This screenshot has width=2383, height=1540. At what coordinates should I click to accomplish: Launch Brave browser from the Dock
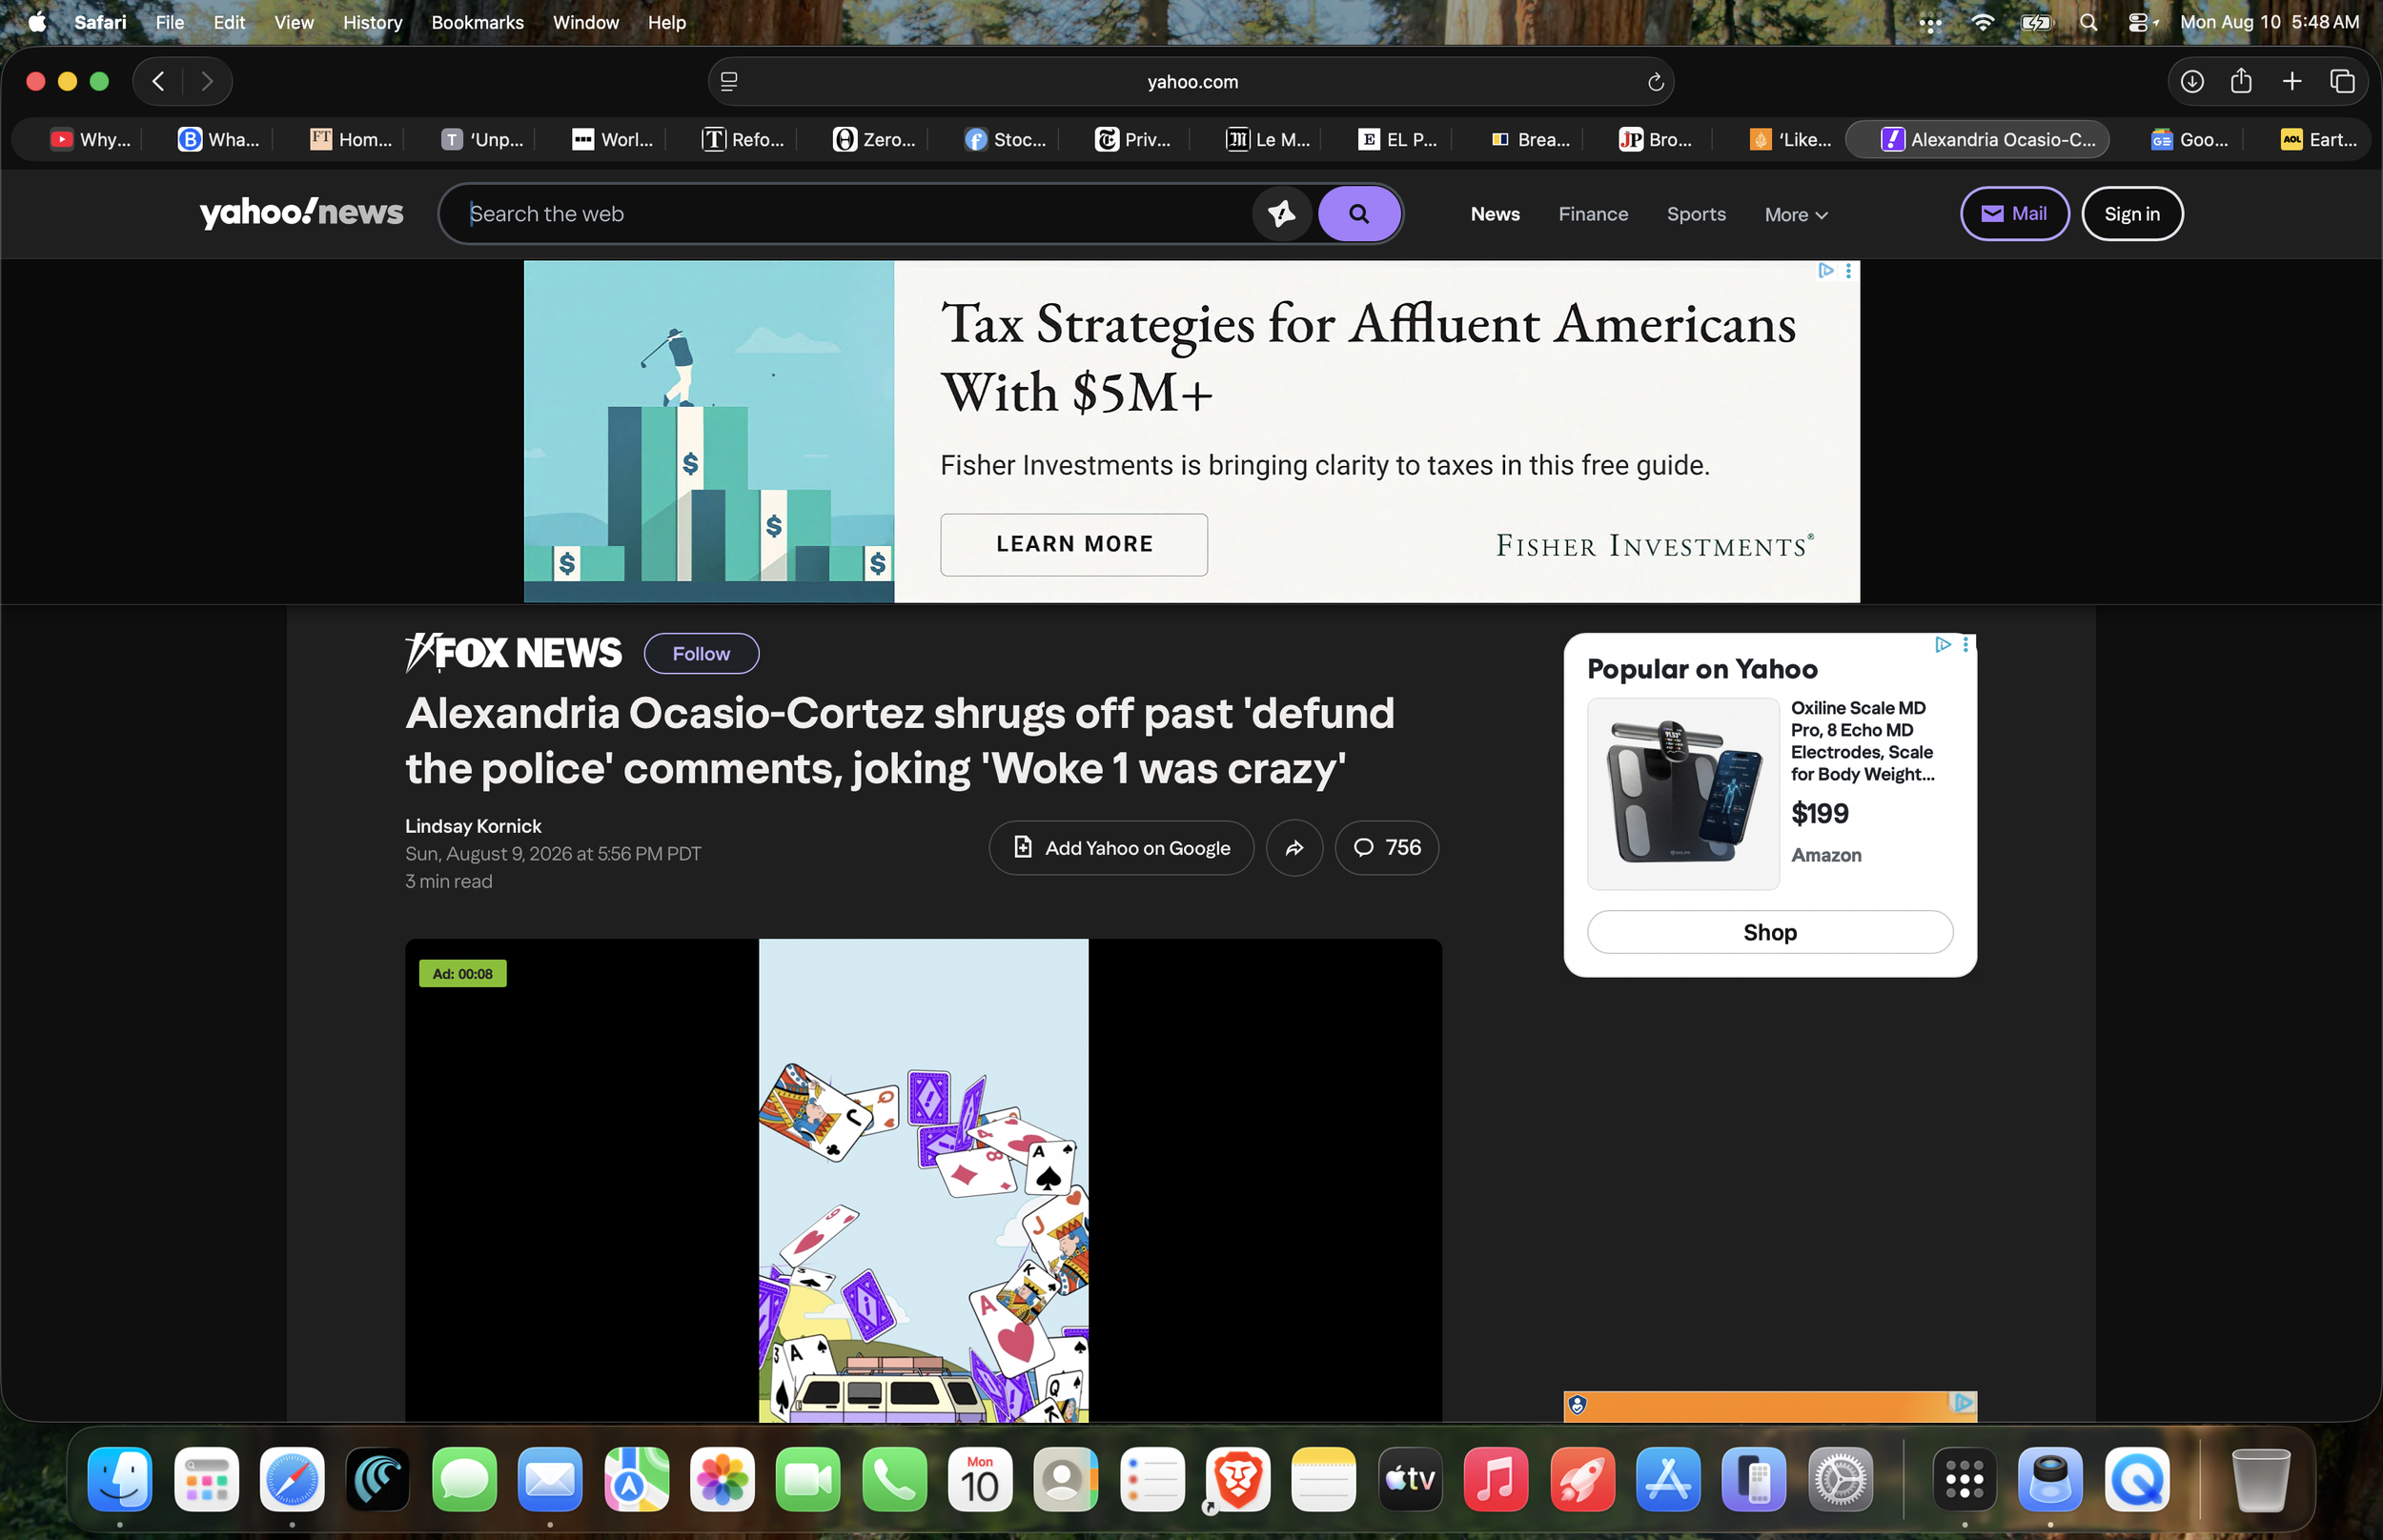click(x=1238, y=1479)
